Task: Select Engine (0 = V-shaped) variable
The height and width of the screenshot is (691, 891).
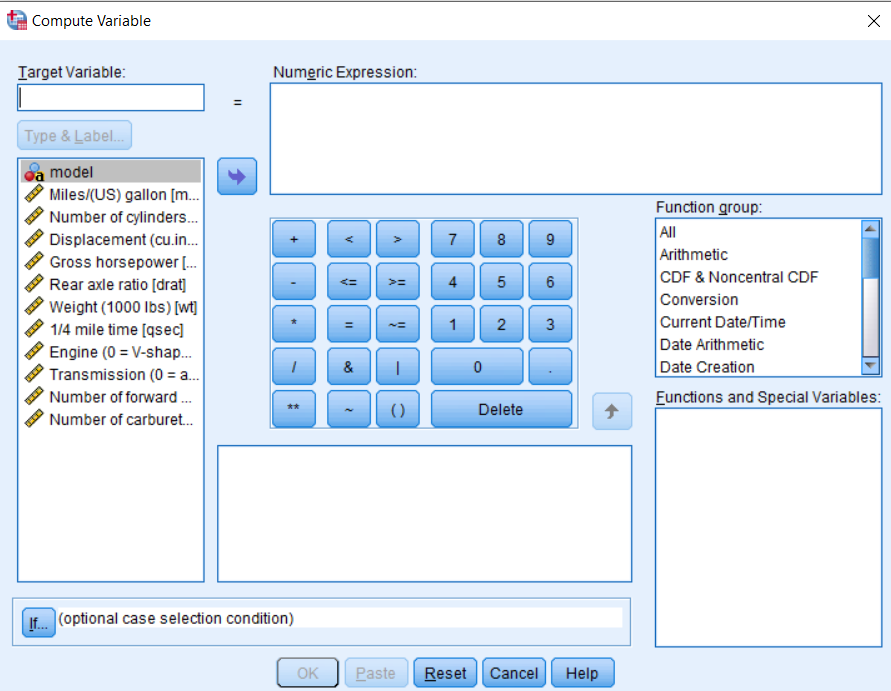Action: (x=111, y=352)
